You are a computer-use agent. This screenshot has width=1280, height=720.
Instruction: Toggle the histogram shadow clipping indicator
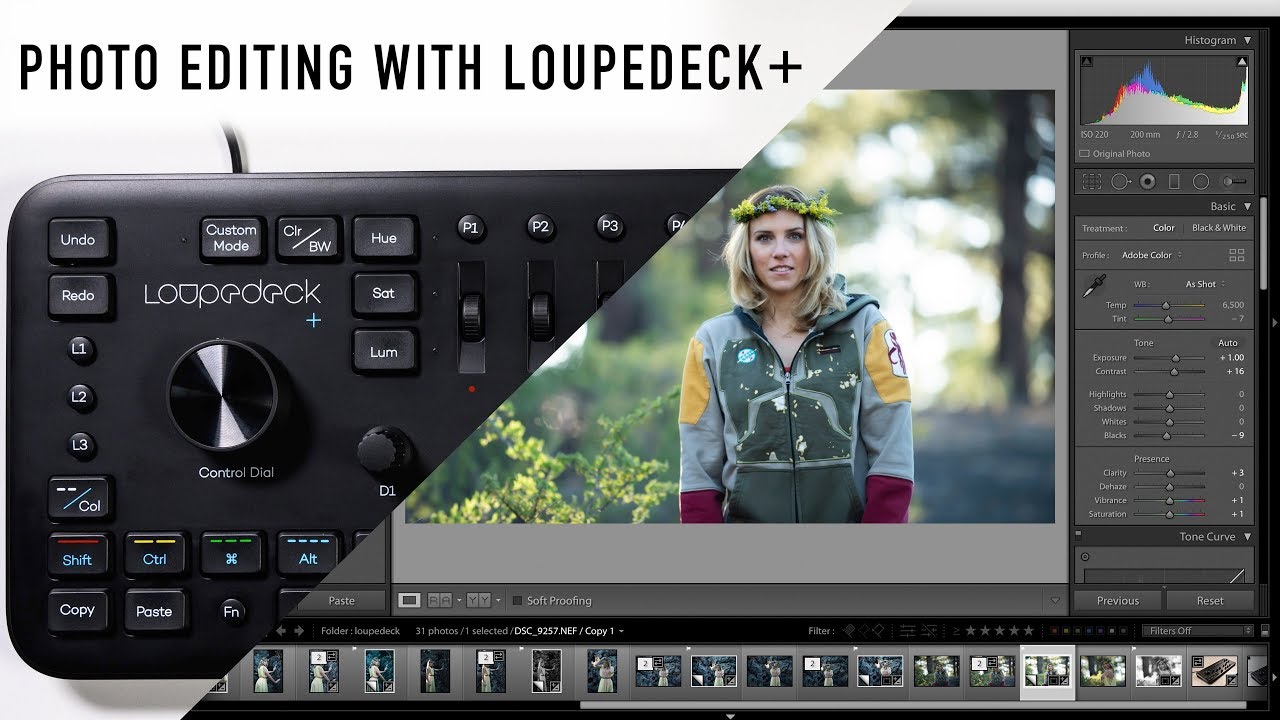coord(1087,61)
